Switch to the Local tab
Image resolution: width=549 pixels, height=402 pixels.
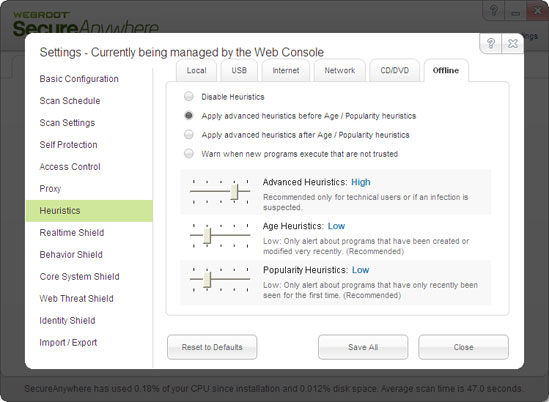click(x=196, y=70)
